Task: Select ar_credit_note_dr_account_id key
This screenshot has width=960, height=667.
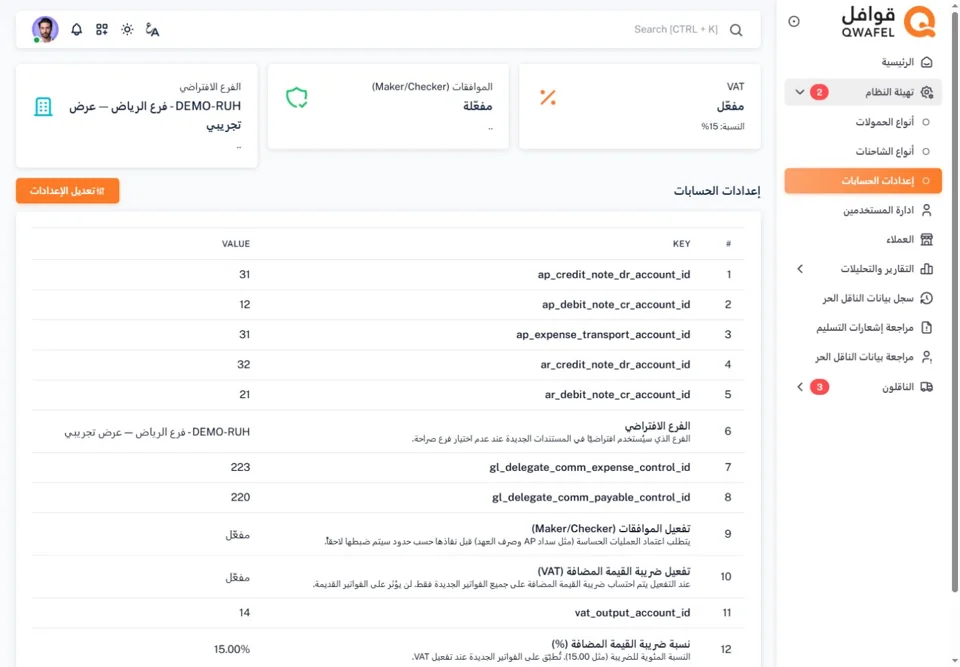Action: (615, 364)
